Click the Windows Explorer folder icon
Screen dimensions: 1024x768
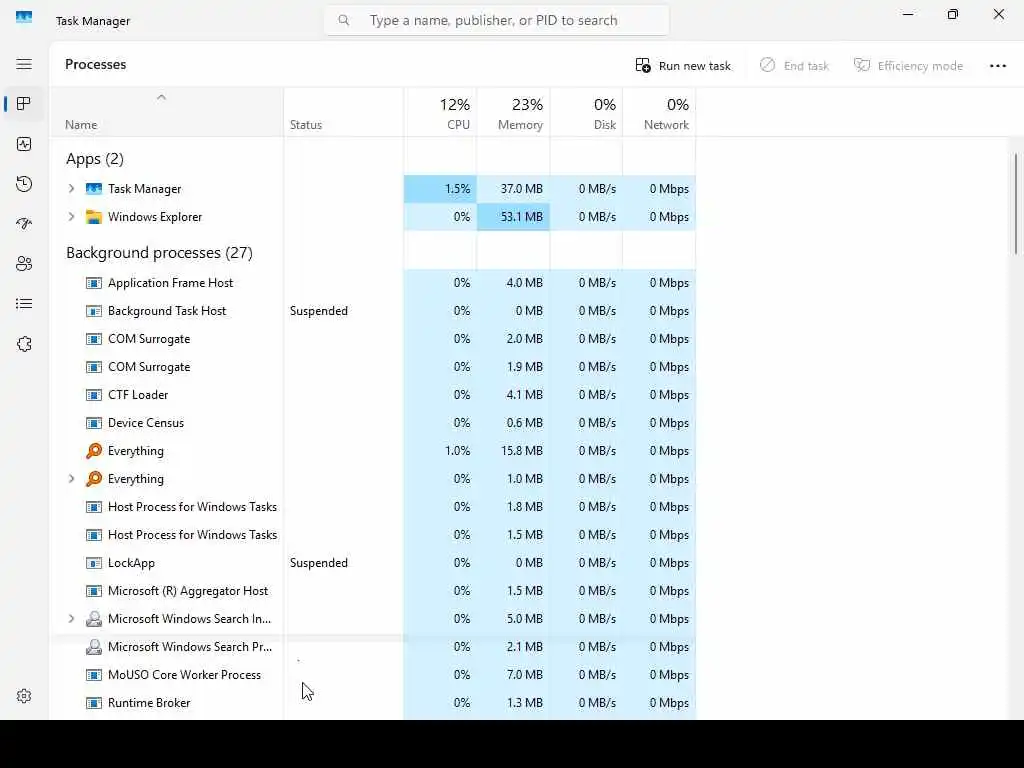(94, 217)
